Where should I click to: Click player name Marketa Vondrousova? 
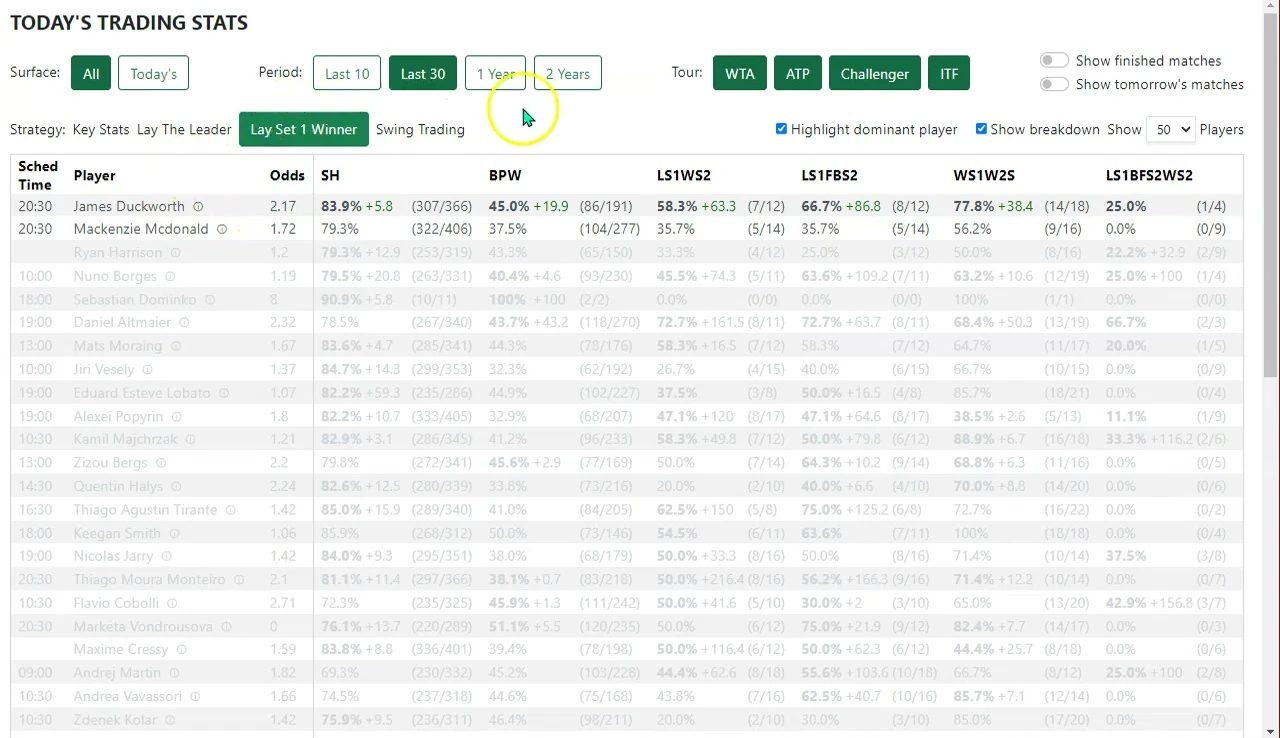[143, 626]
